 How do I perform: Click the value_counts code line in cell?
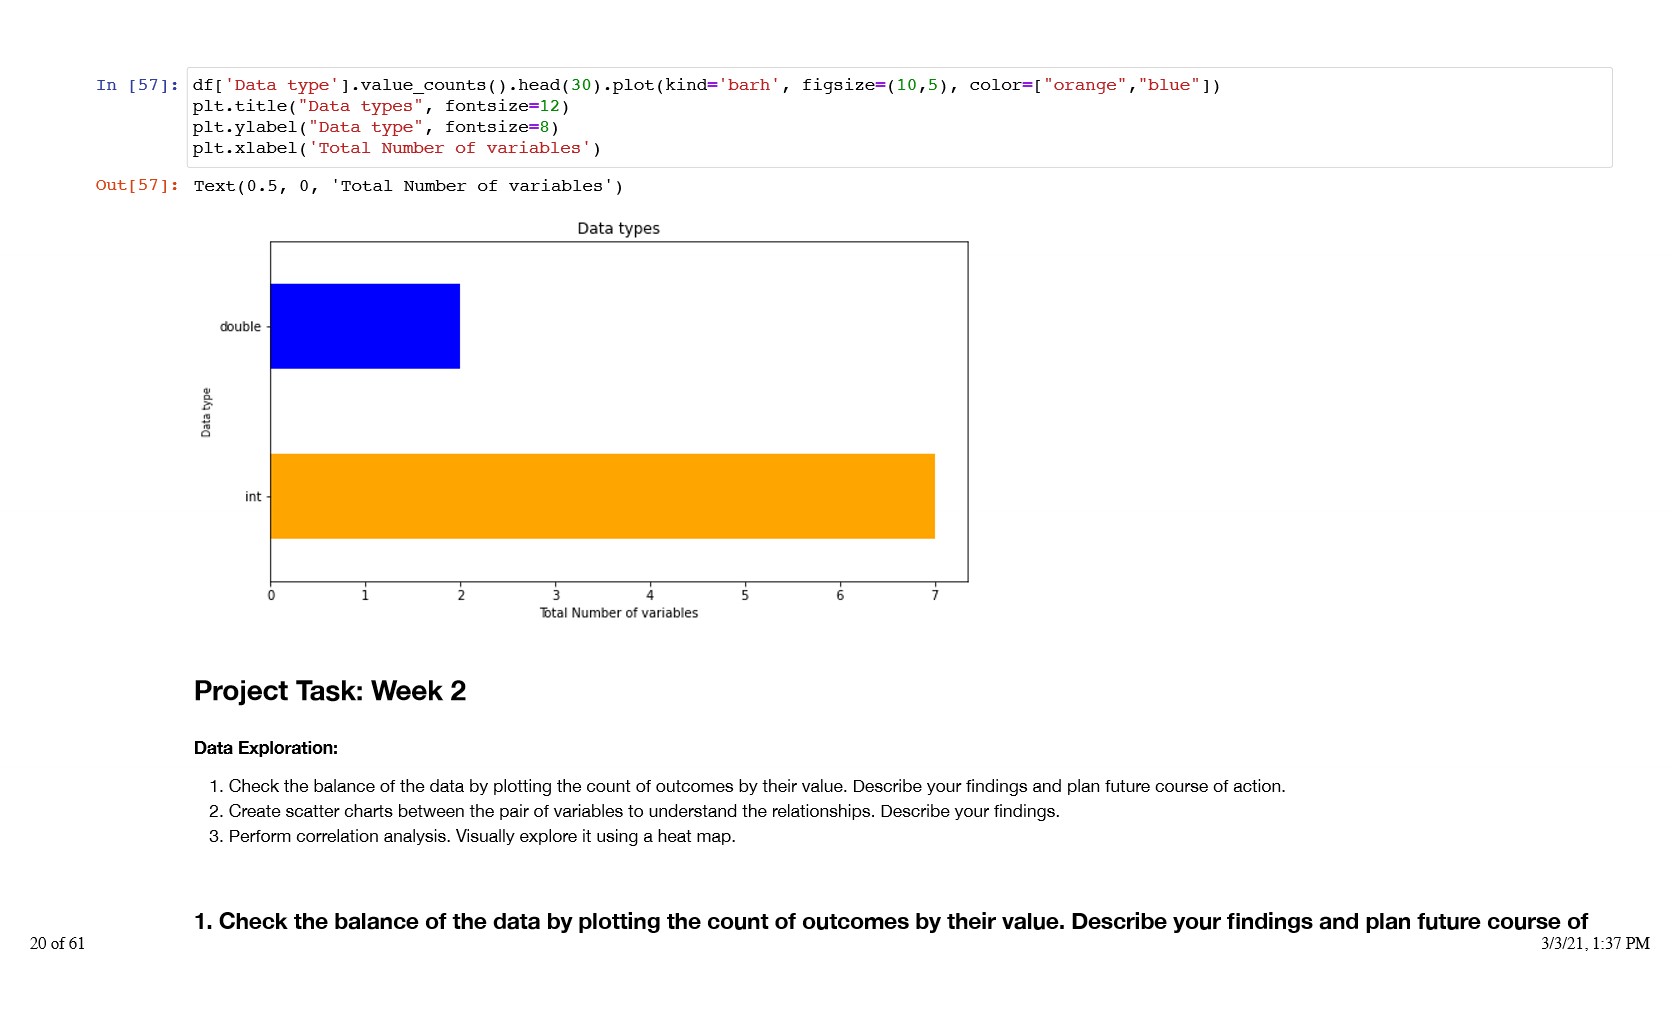point(705,85)
